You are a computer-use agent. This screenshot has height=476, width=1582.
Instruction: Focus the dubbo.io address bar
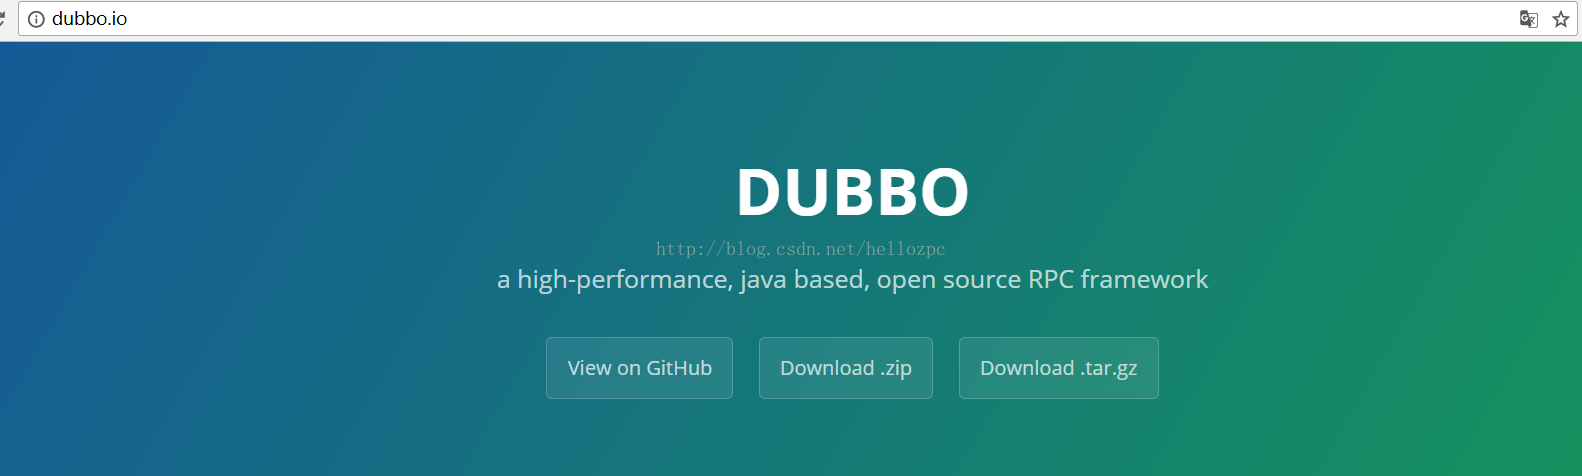coord(798,19)
